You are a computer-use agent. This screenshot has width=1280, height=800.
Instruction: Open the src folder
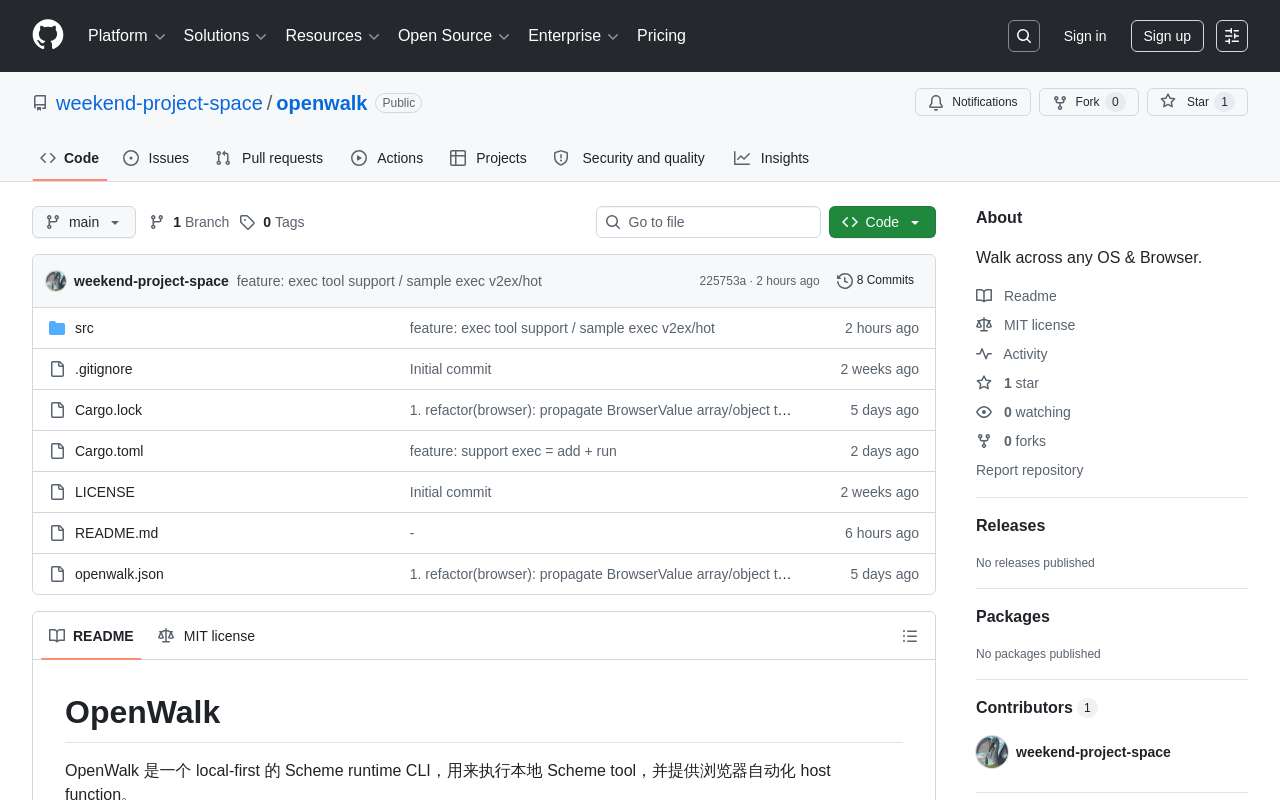(84, 328)
